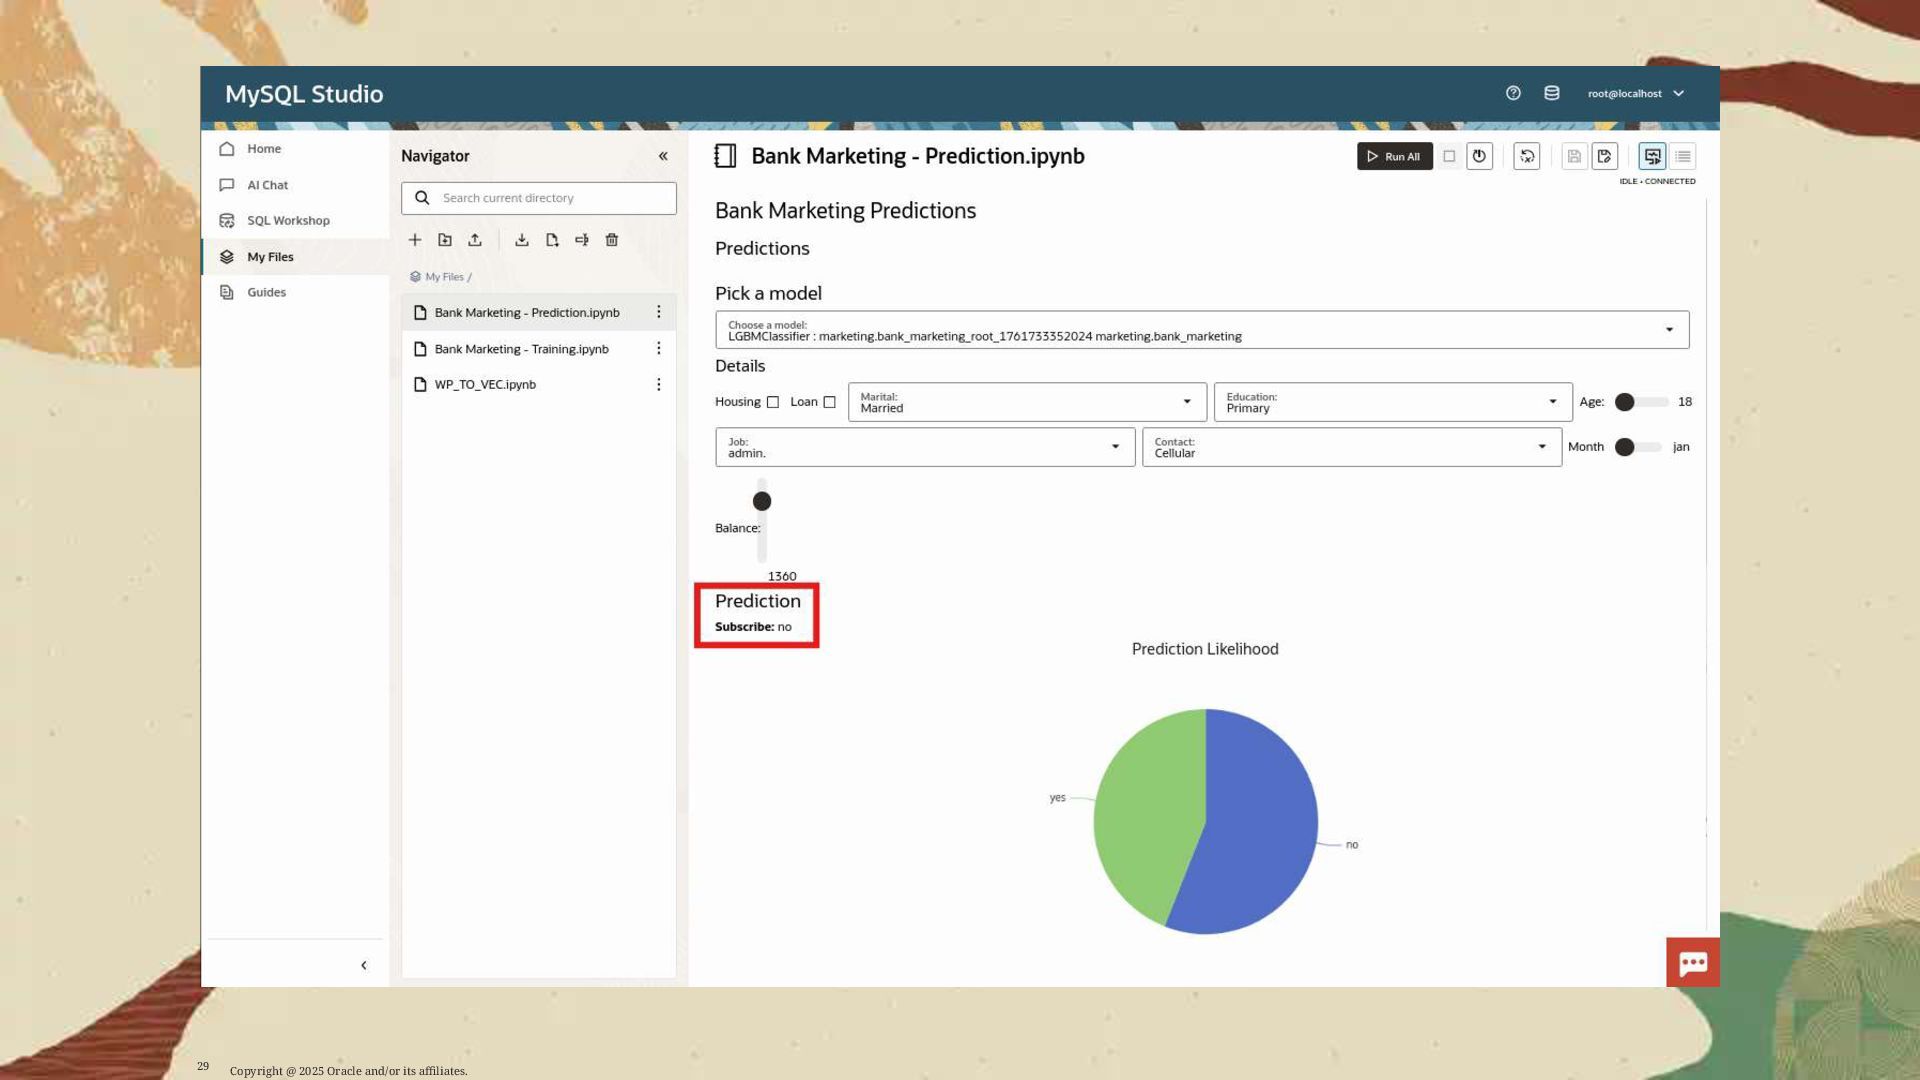Toggle the dashboard presentation view button

pyautogui.click(x=1652, y=156)
